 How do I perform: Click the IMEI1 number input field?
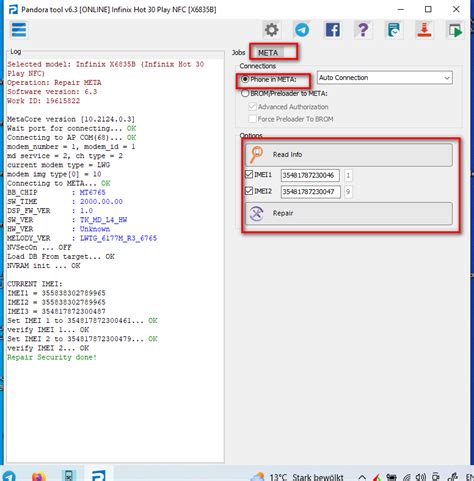[x=310, y=175]
